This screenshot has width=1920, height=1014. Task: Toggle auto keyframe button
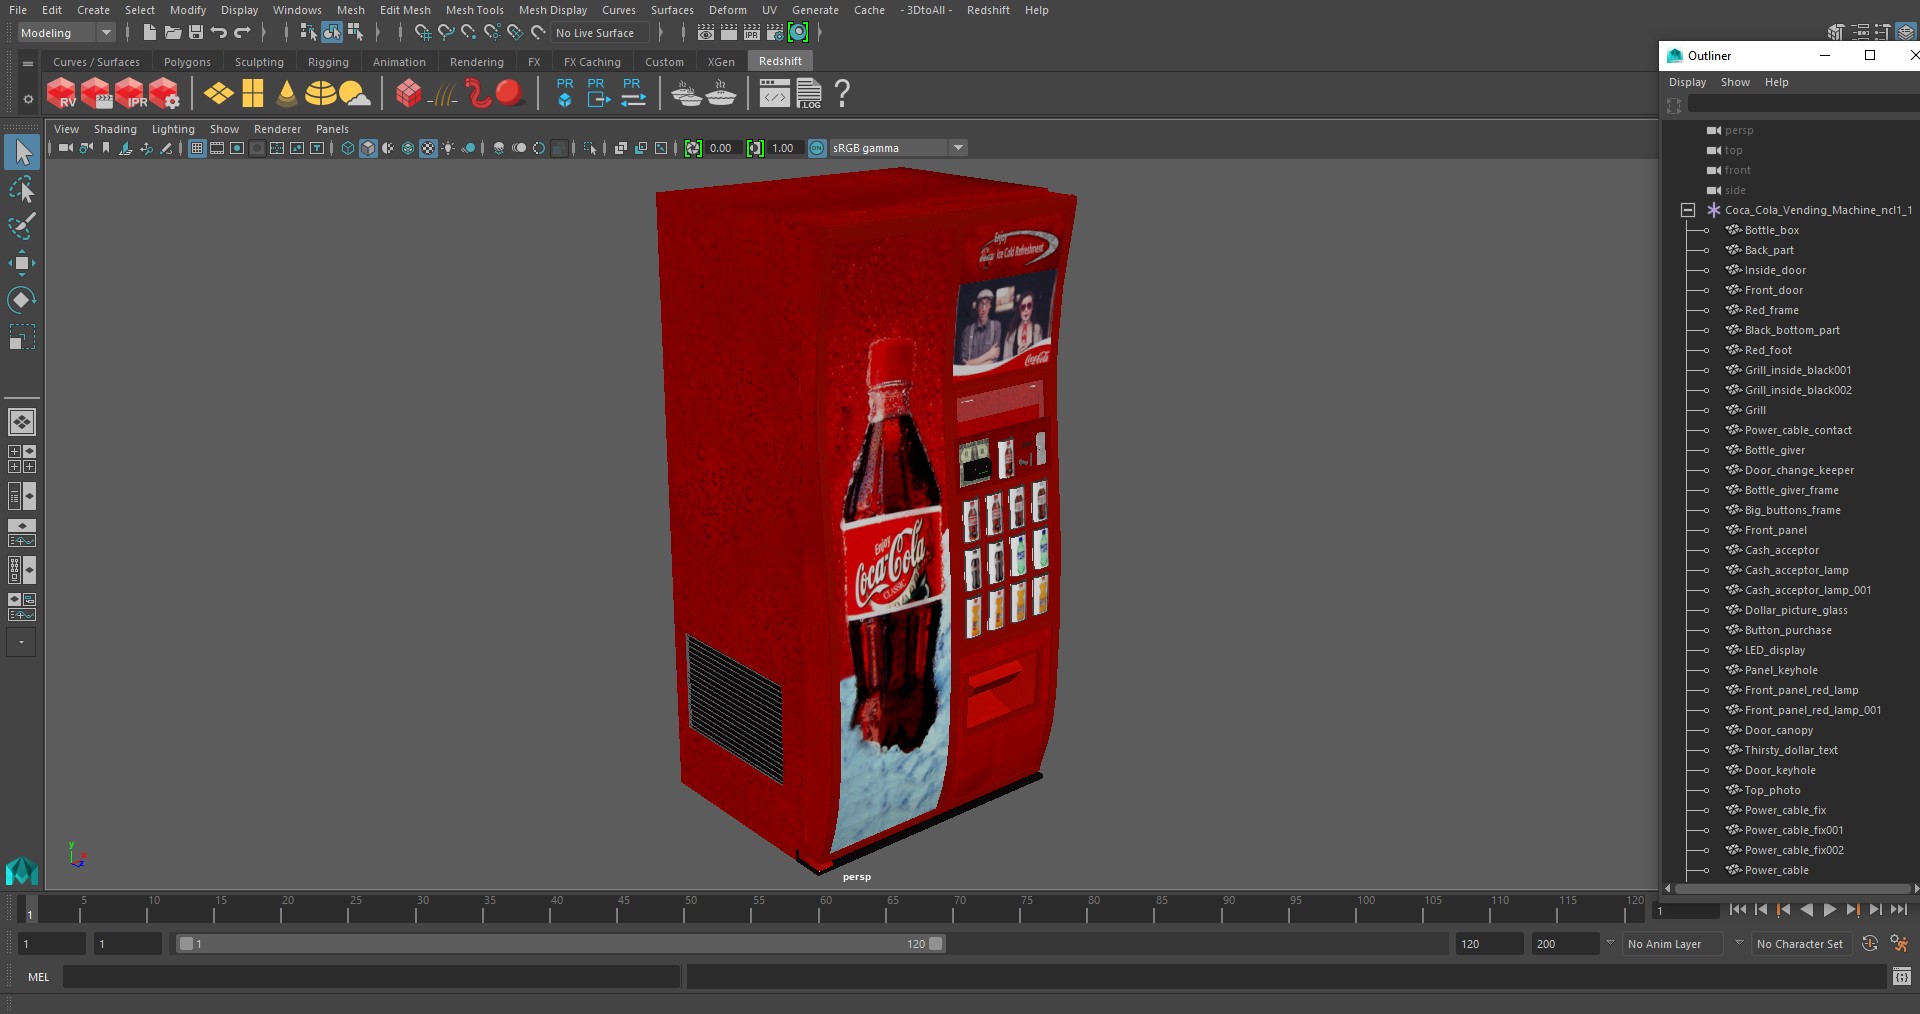1870,943
